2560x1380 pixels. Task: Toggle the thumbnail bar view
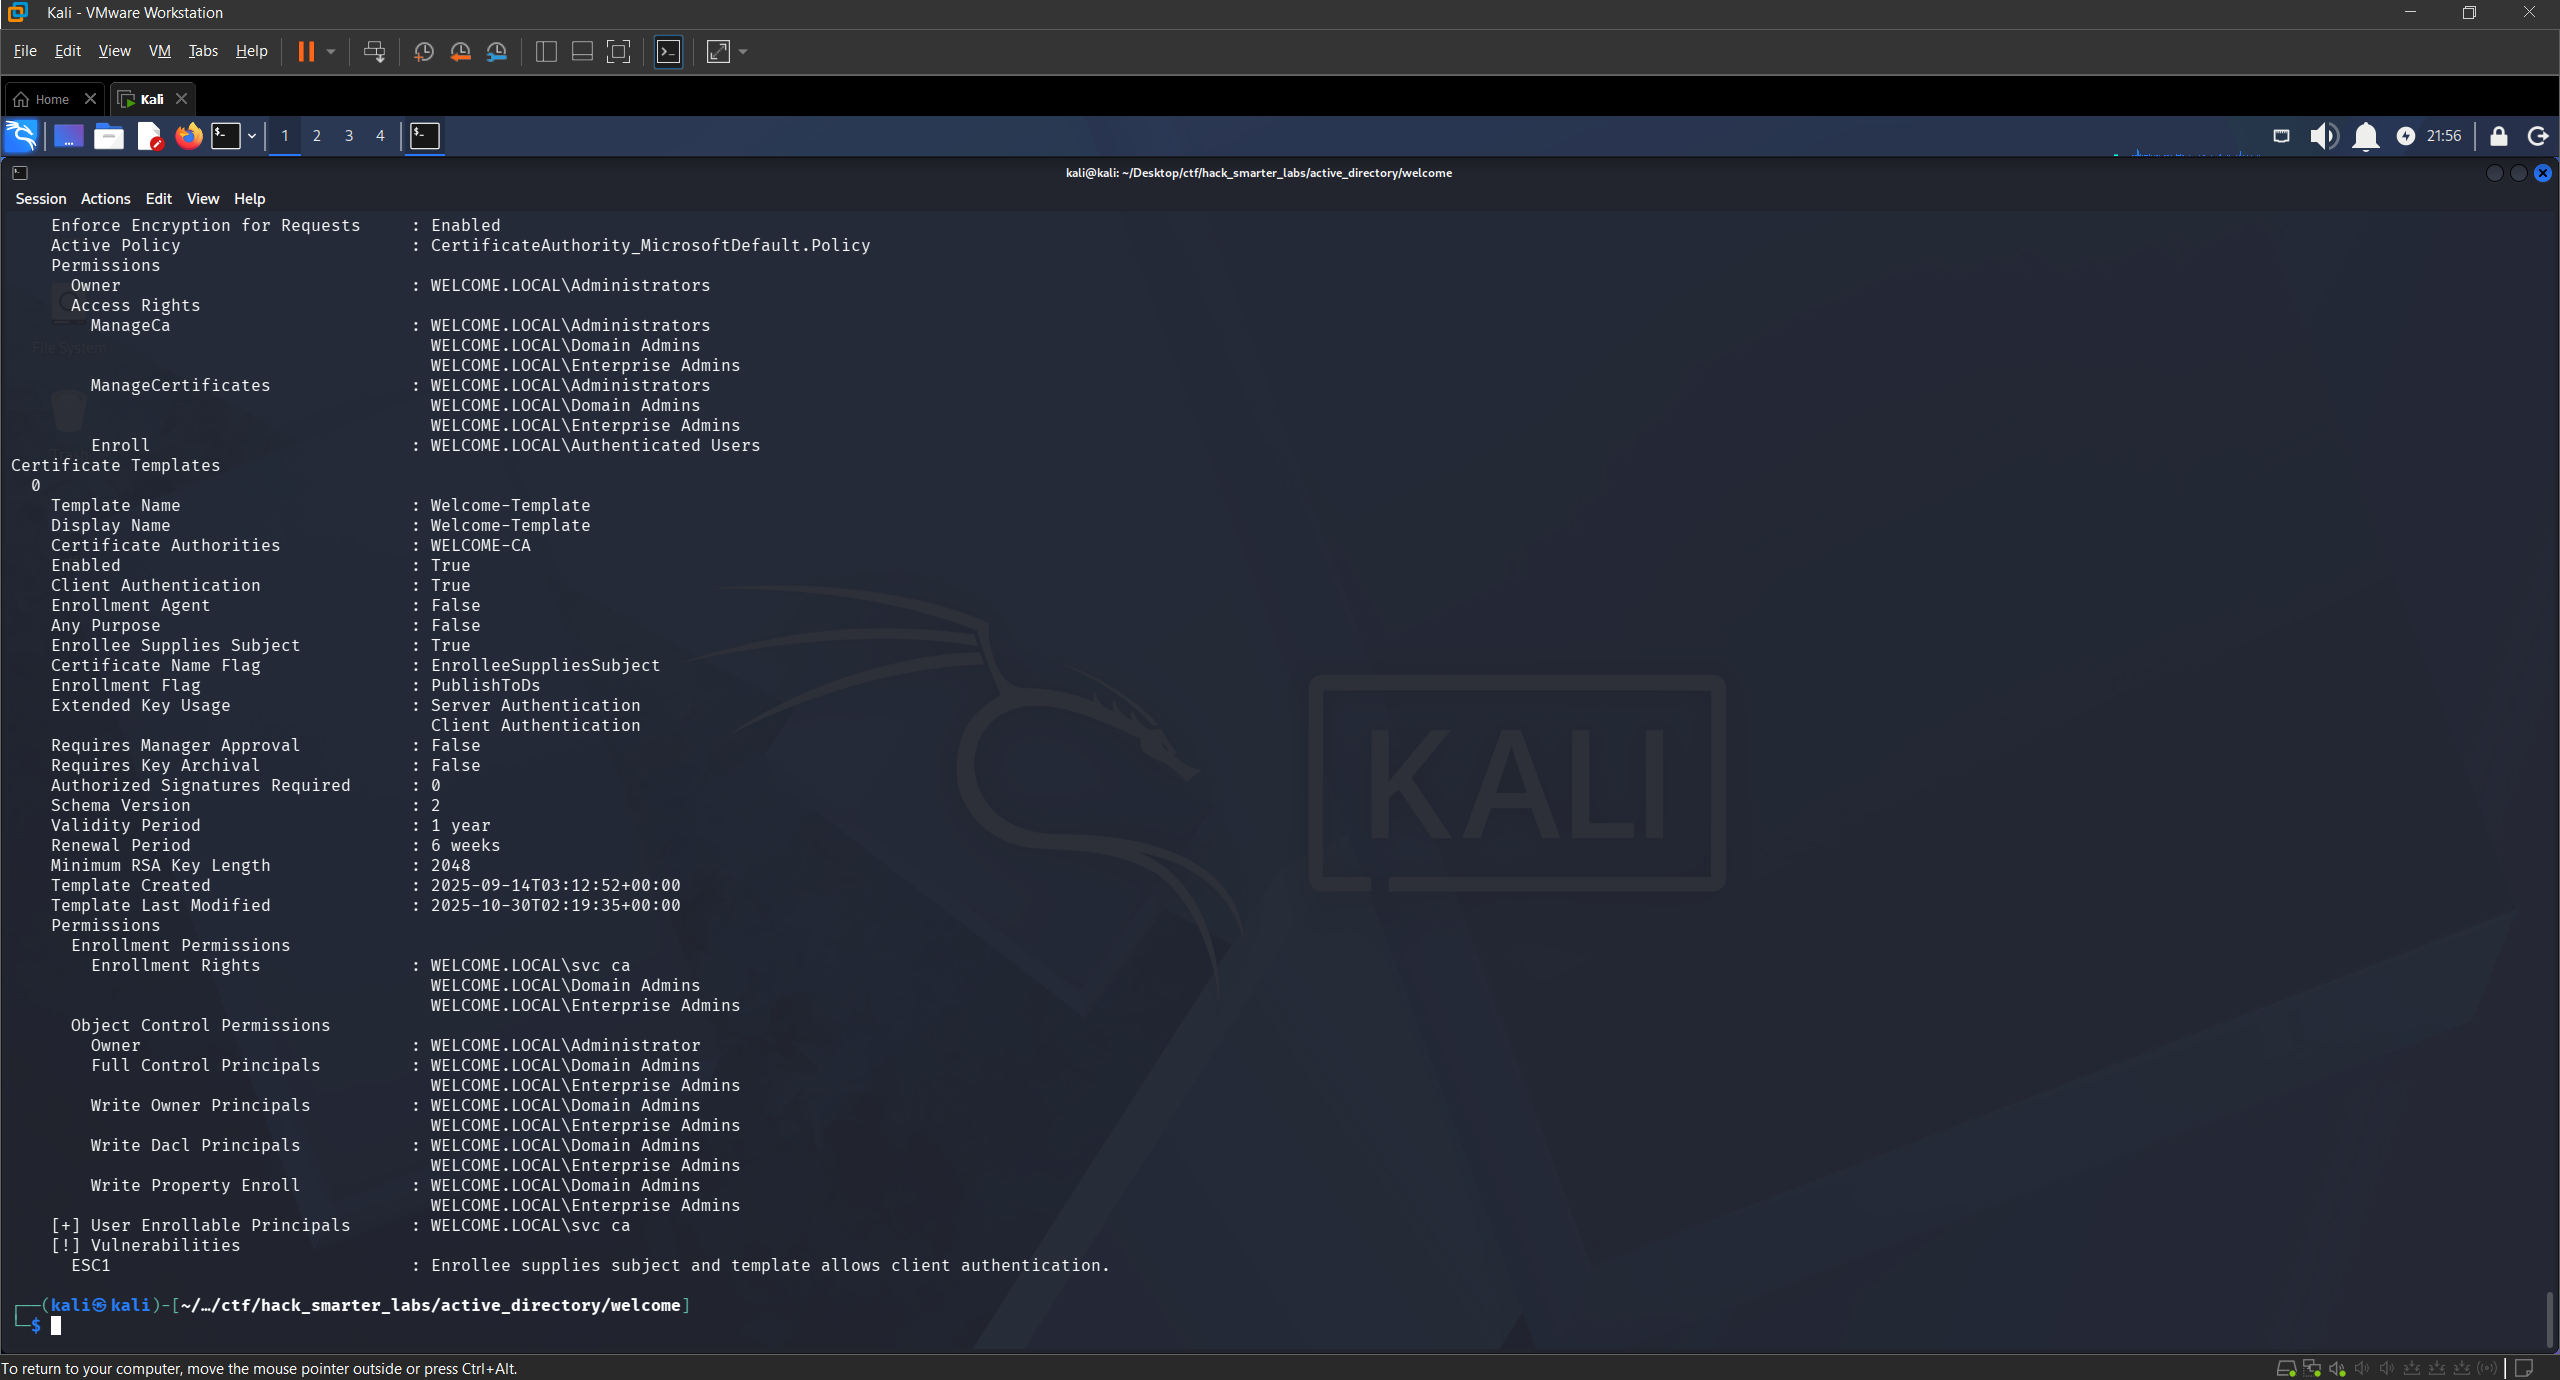pyautogui.click(x=582, y=51)
